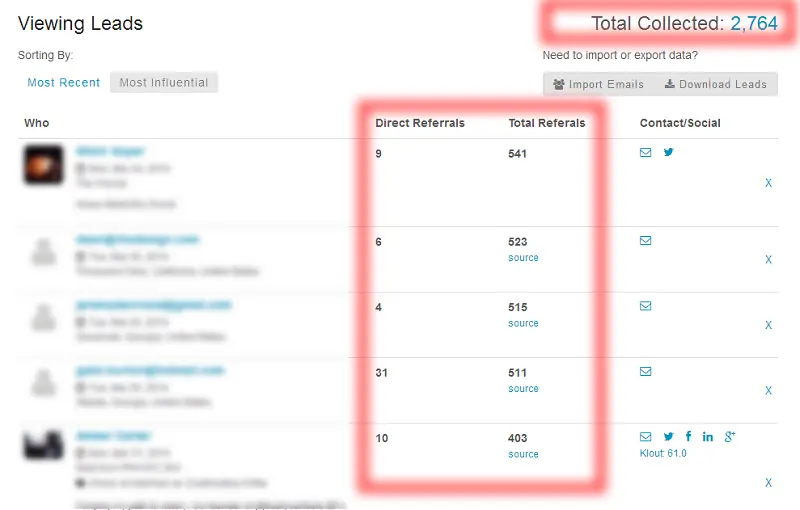
Task: Open the source link under 523 total referrals
Action: click(x=523, y=258)
